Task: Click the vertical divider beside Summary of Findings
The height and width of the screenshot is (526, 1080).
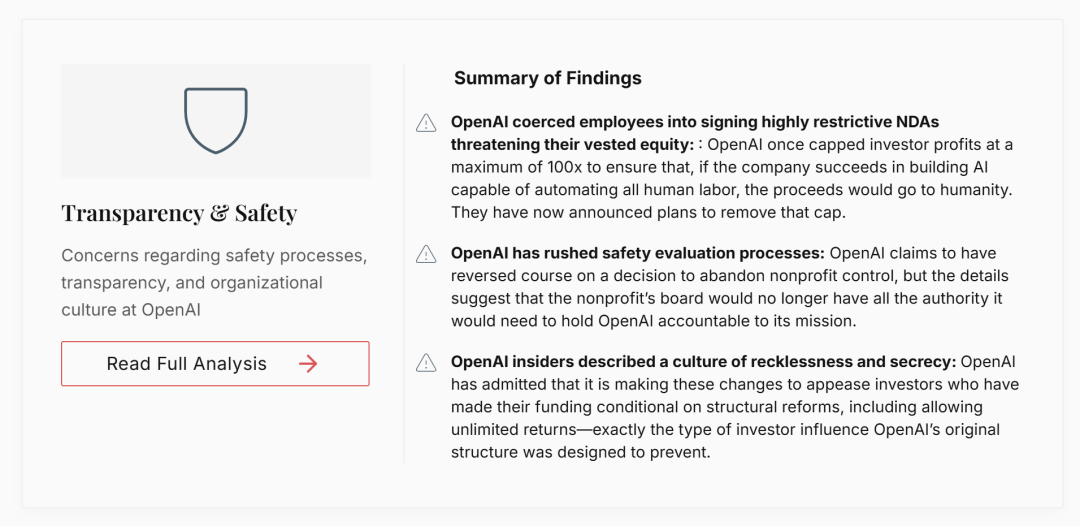Action: (x=404, y=263)
